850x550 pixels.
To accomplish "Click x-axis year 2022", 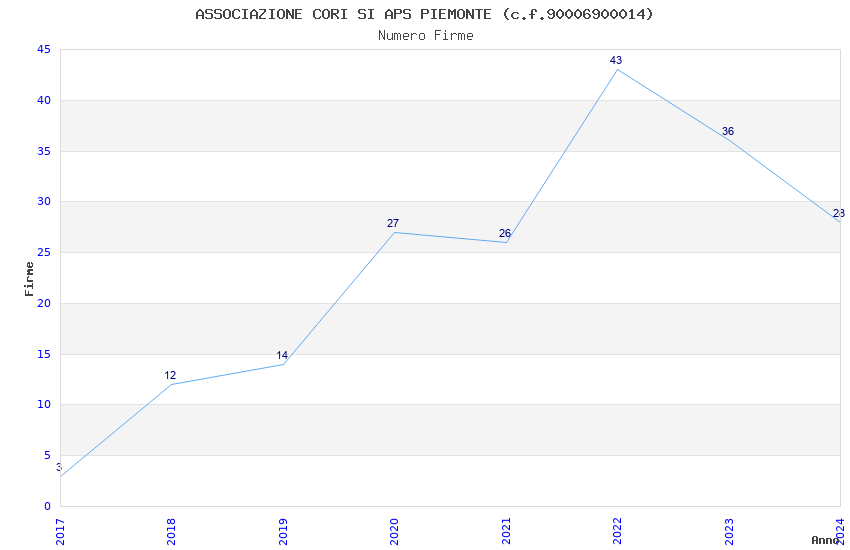I will pyautogui.click(x=617, y=532).
